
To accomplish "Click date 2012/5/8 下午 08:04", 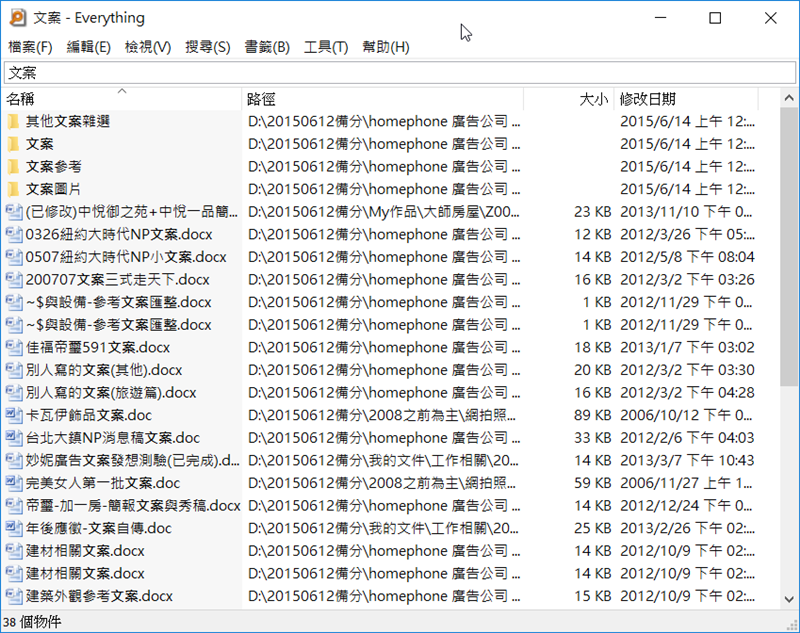I will (687, 257).
